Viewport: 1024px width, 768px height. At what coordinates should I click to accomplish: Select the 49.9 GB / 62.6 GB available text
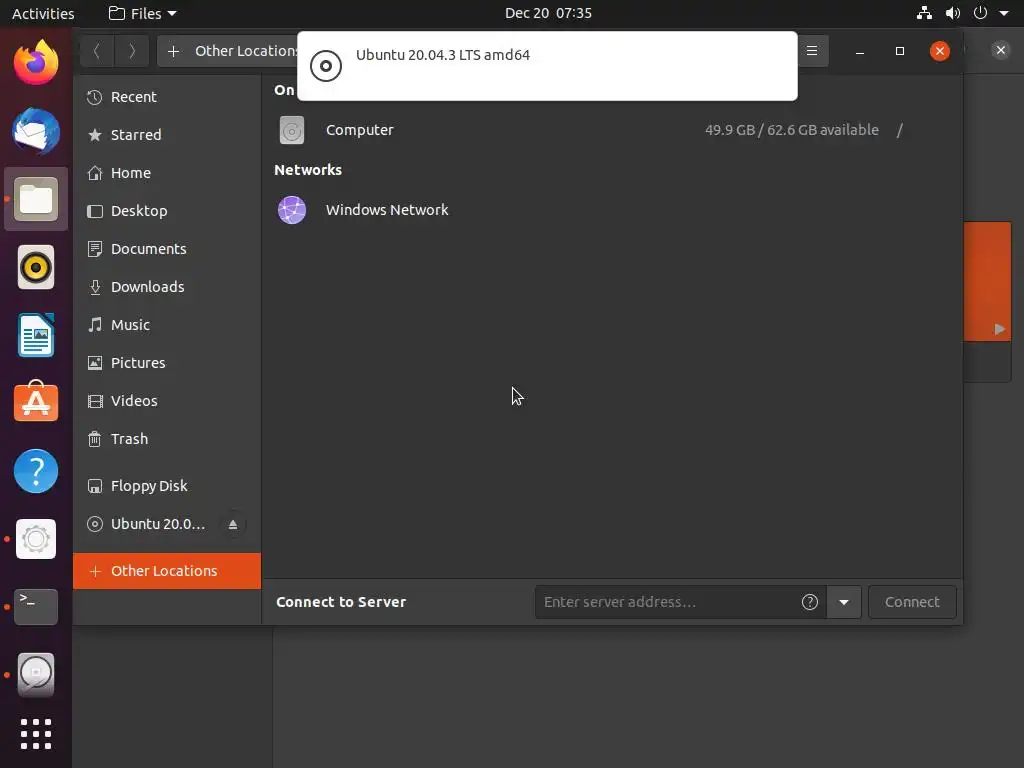(x=792, y=130)
